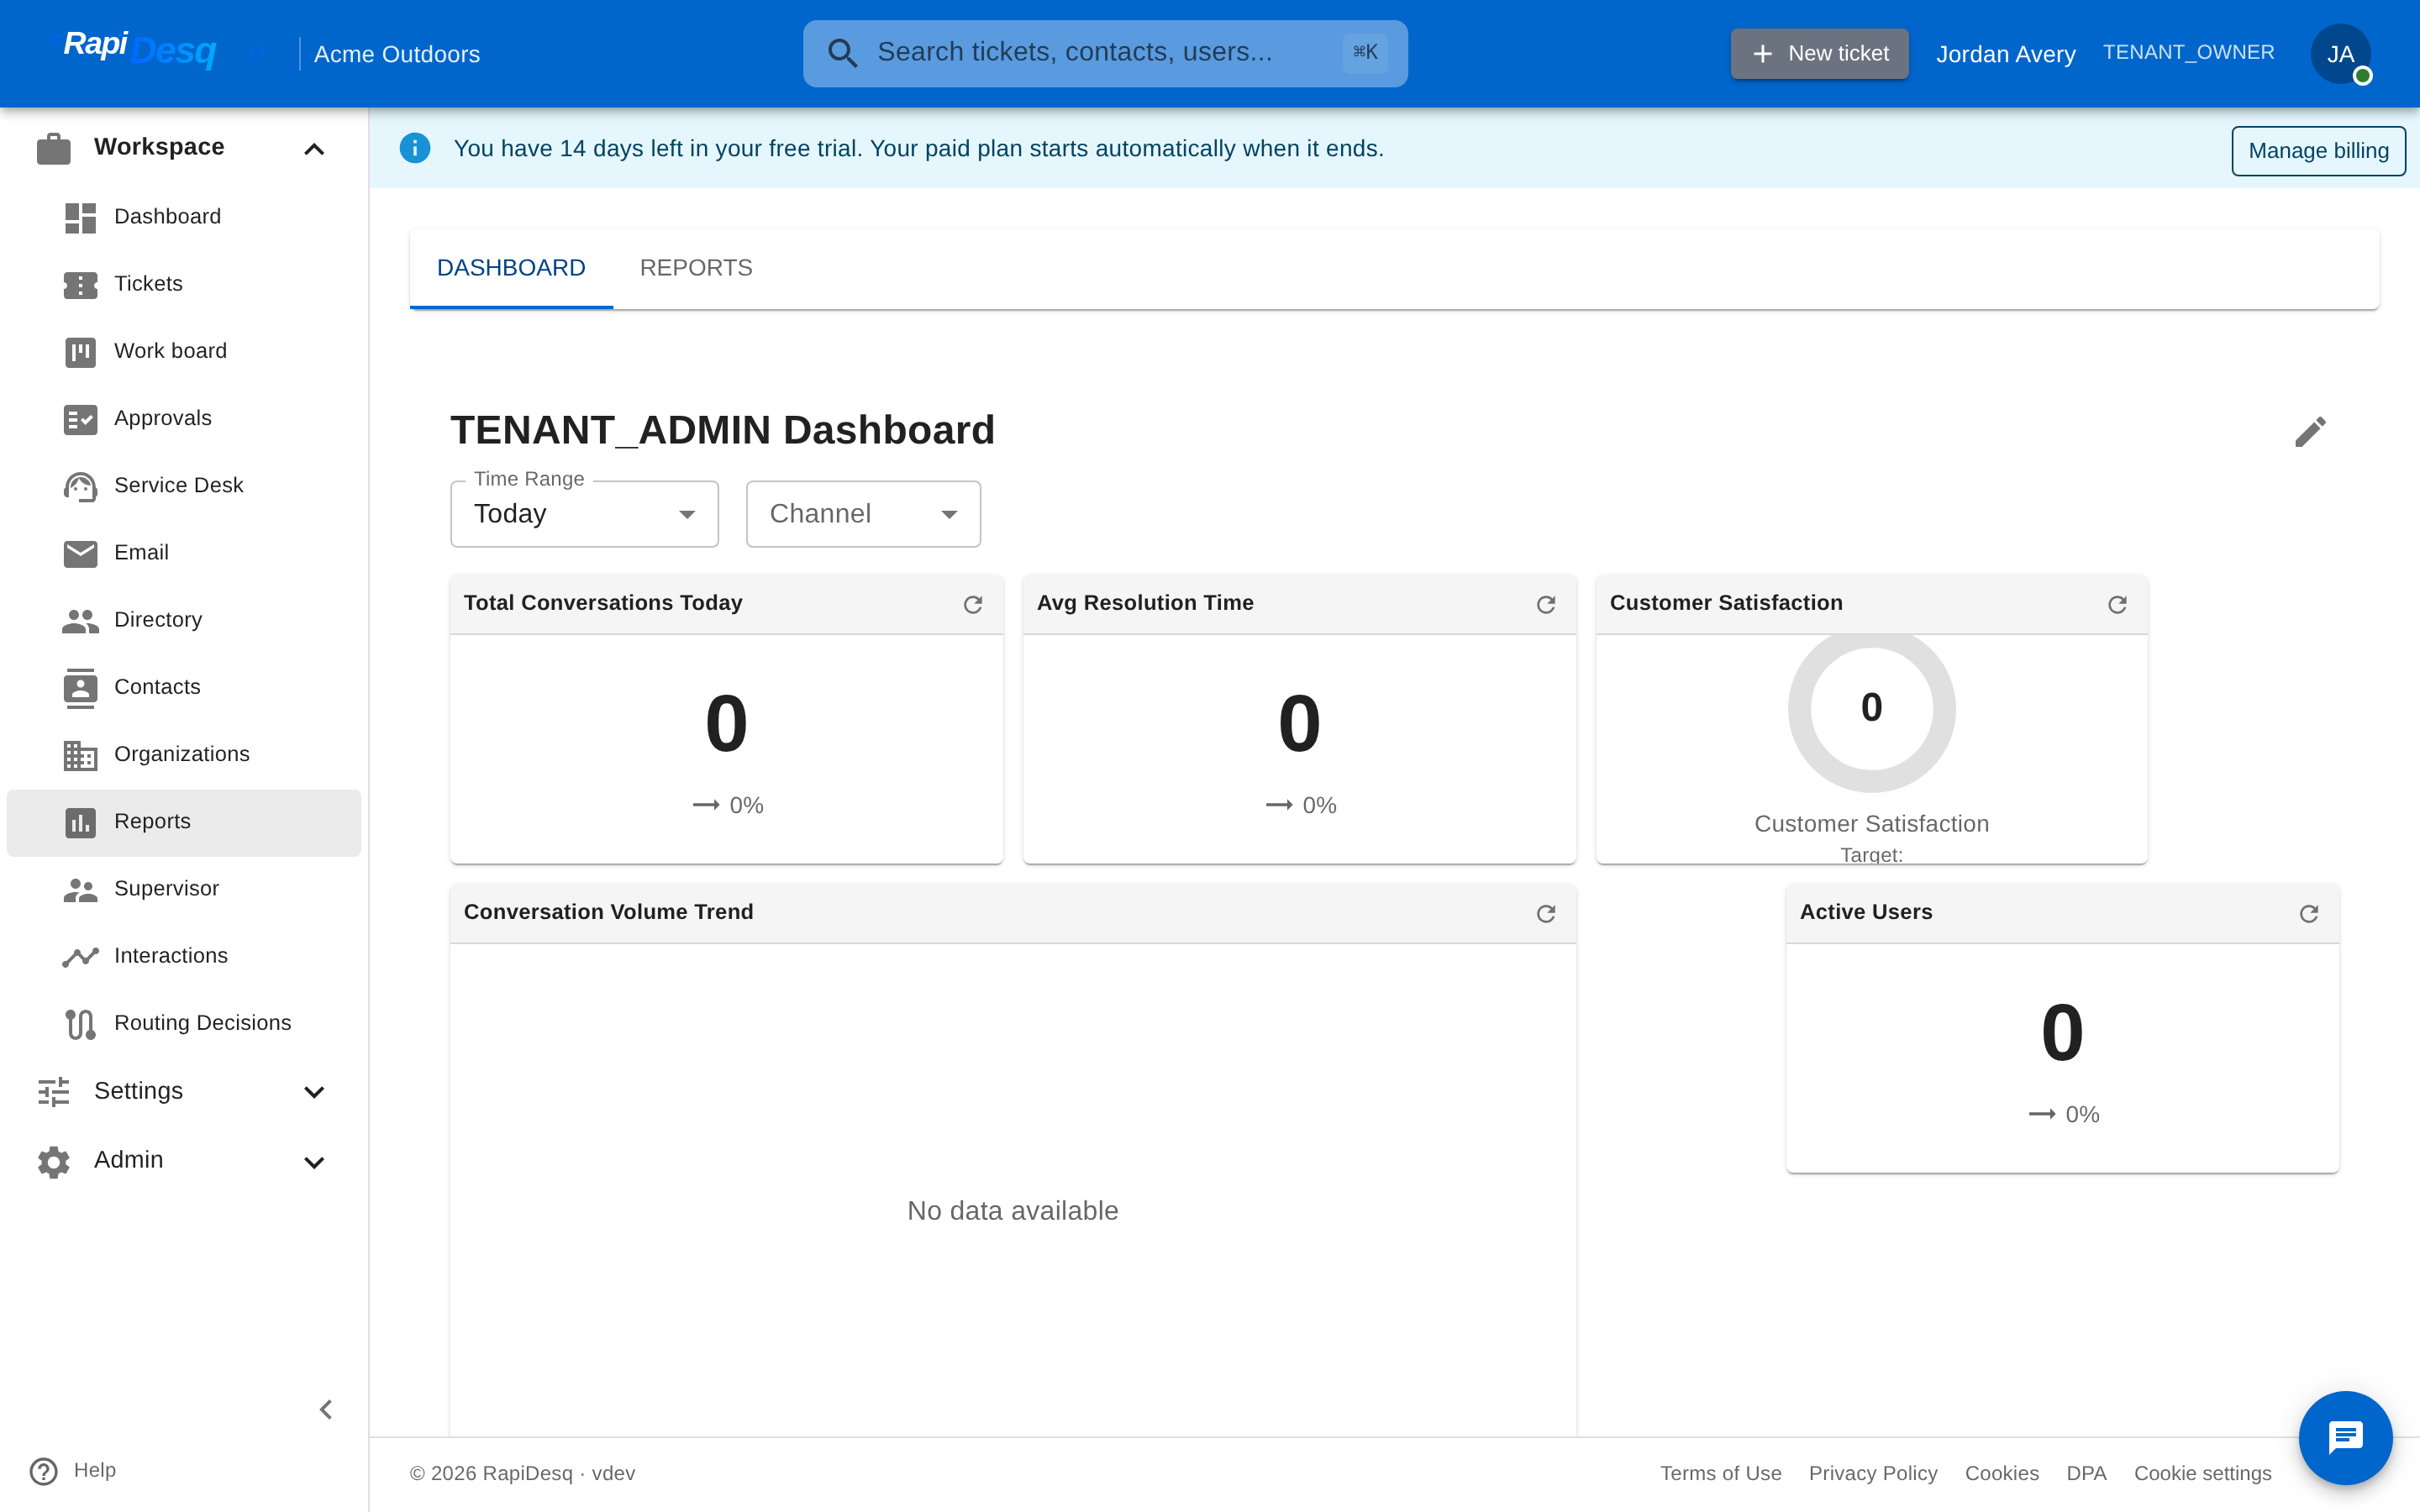
Task: Open the Directory page
Action: click(184, 620)
